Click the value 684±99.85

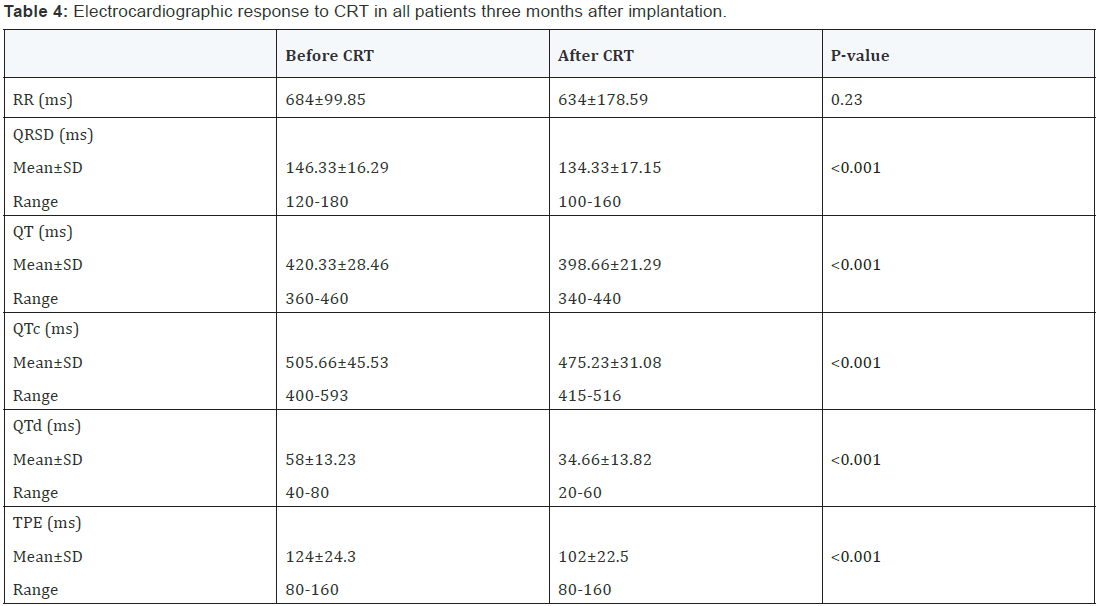pos(326,99)
